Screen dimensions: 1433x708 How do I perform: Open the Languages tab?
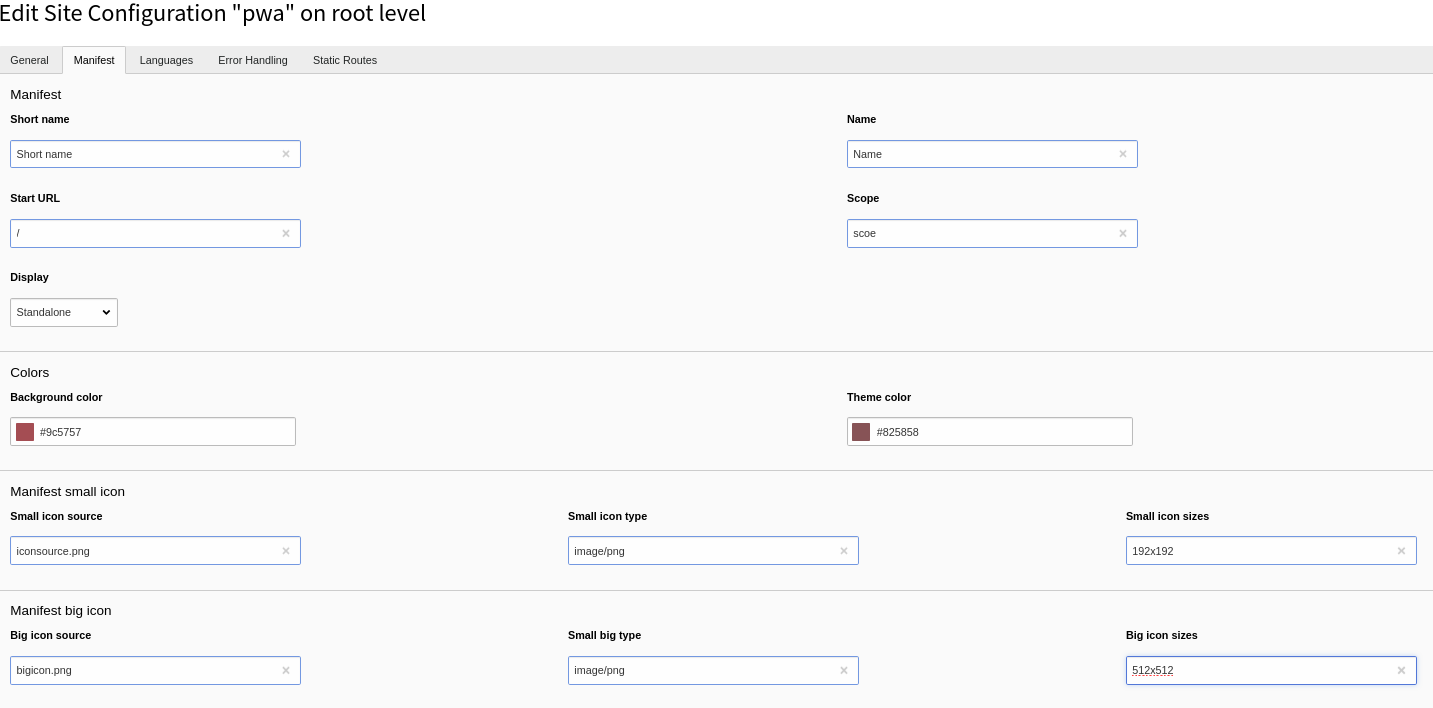pos(166,60)
